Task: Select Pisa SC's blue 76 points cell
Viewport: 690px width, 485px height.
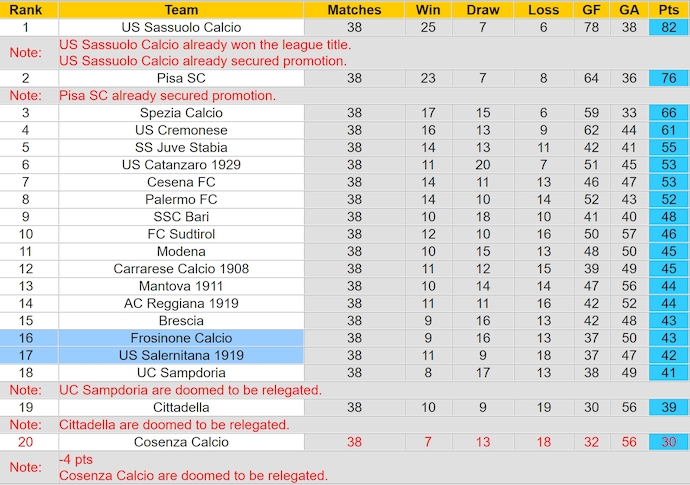Action: (x=669, y=78)
